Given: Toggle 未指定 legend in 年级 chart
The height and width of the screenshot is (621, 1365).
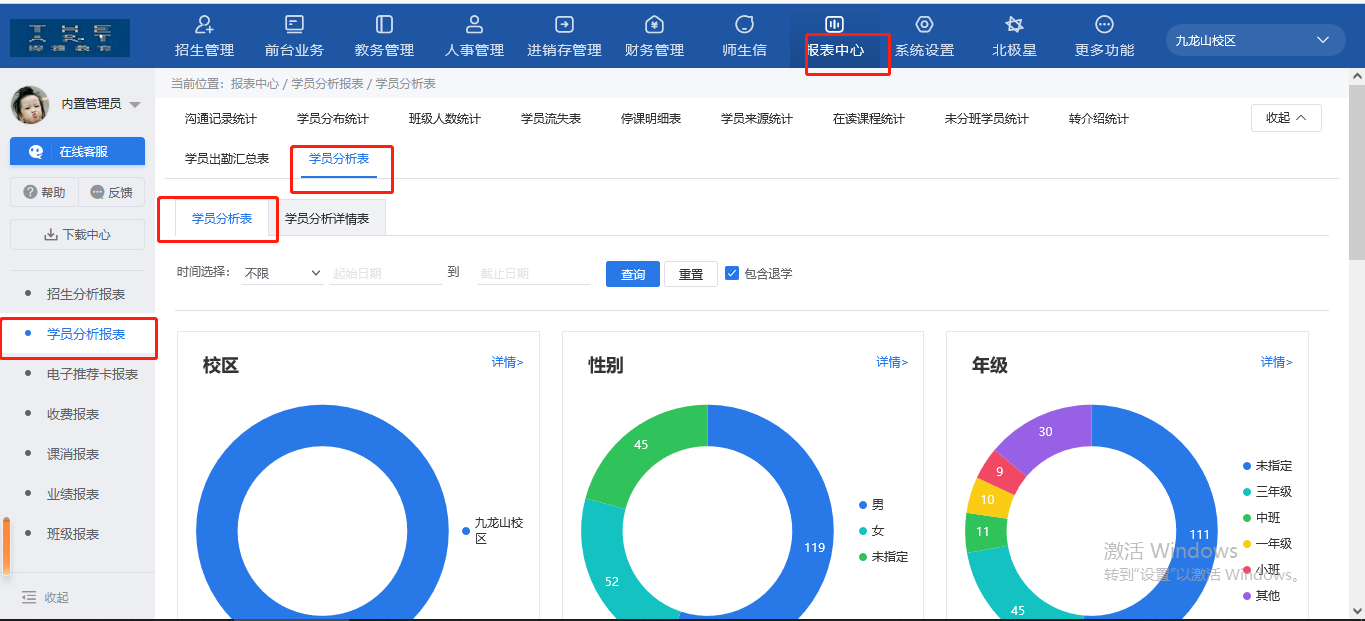Looking at the screenshot, I should click(x=1267, y=466).
